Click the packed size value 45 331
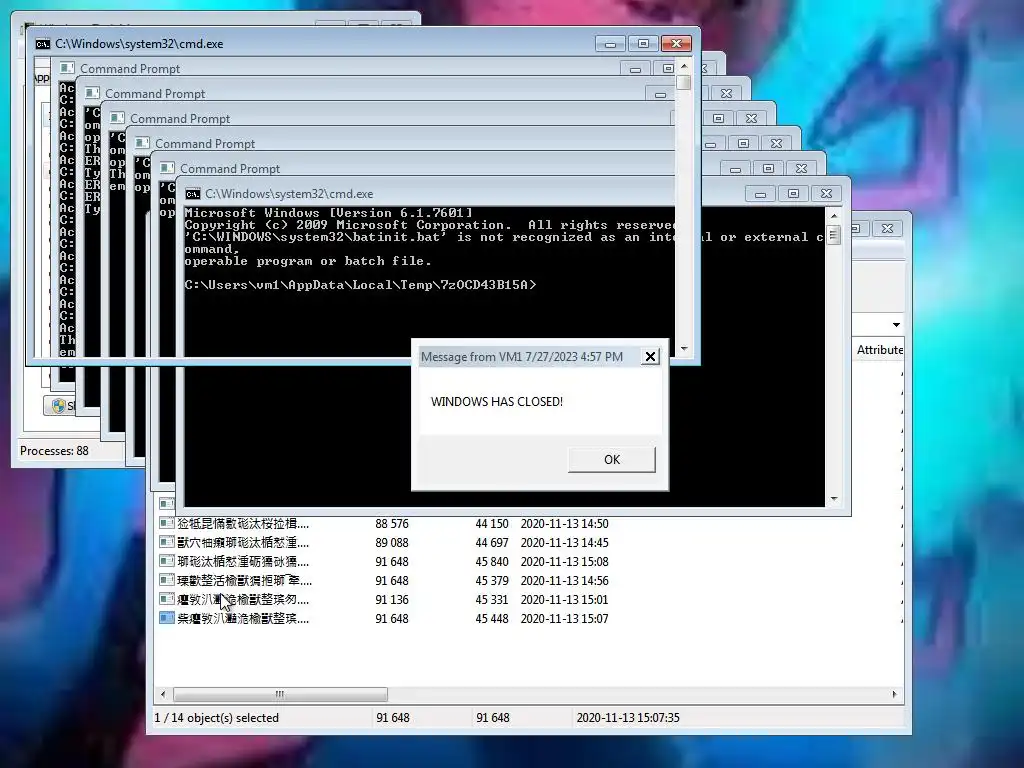 click(492, 600)
